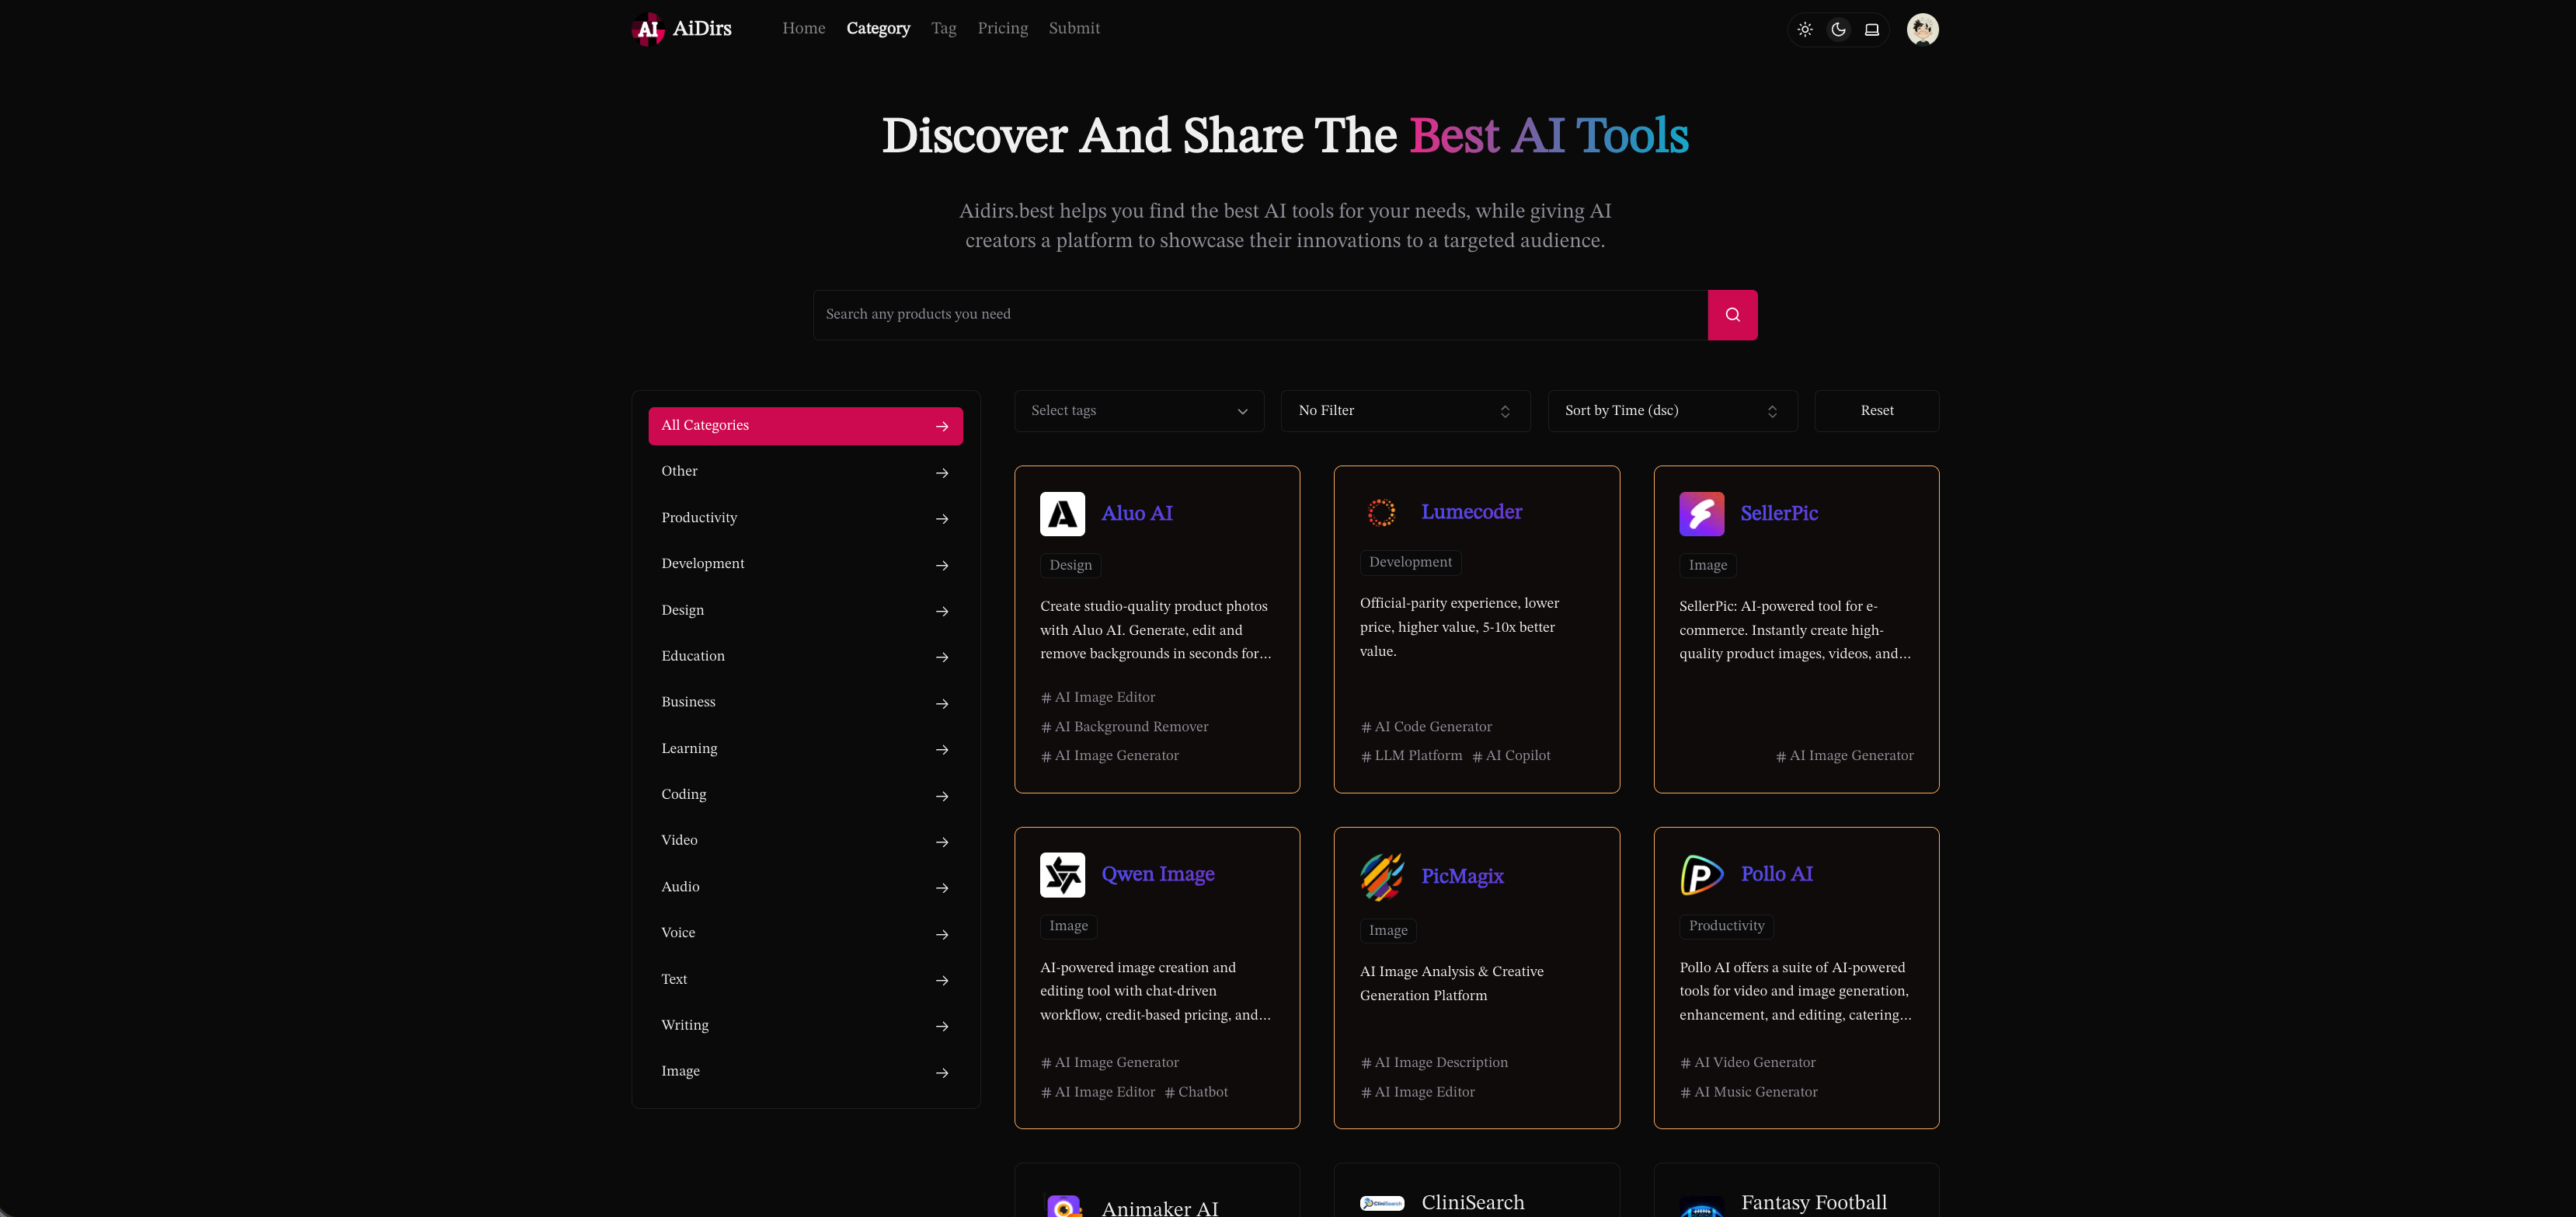Open the Select tags dropdown
2576x1217 pixels.
coord(1138,411)
